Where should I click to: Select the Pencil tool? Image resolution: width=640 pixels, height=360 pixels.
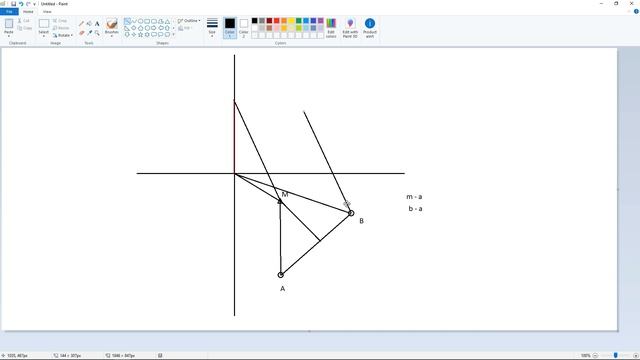click(81, 24)
